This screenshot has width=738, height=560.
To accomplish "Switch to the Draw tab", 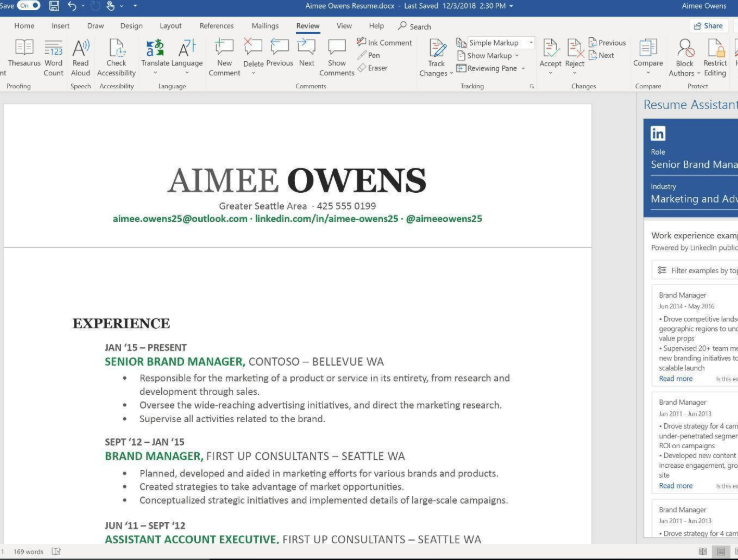I will (96, 26).
